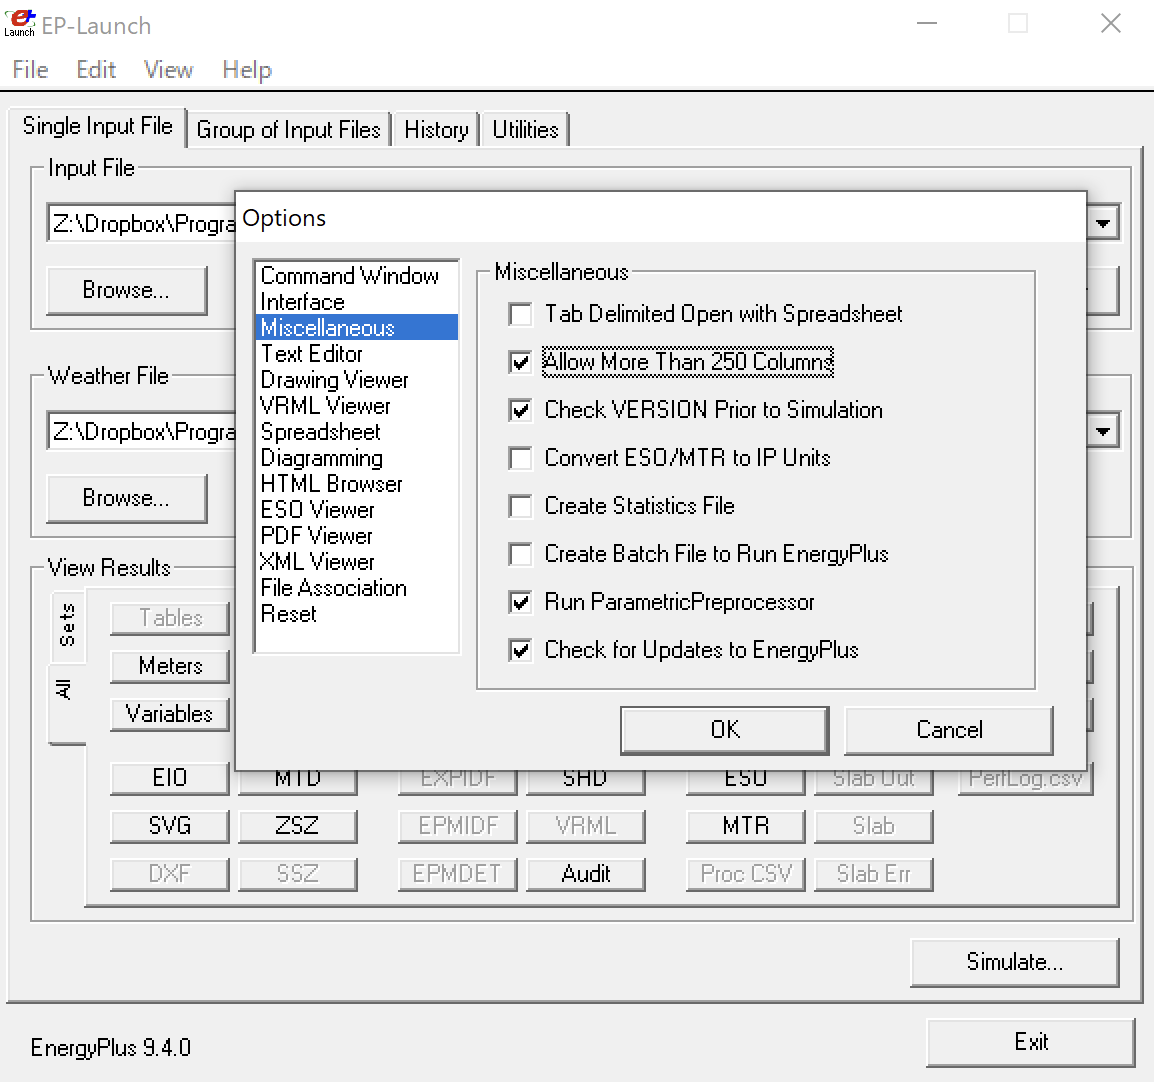Cancel the Options dialog
This screenshot has width=1154, height=1082.
[x=949, y=730]
